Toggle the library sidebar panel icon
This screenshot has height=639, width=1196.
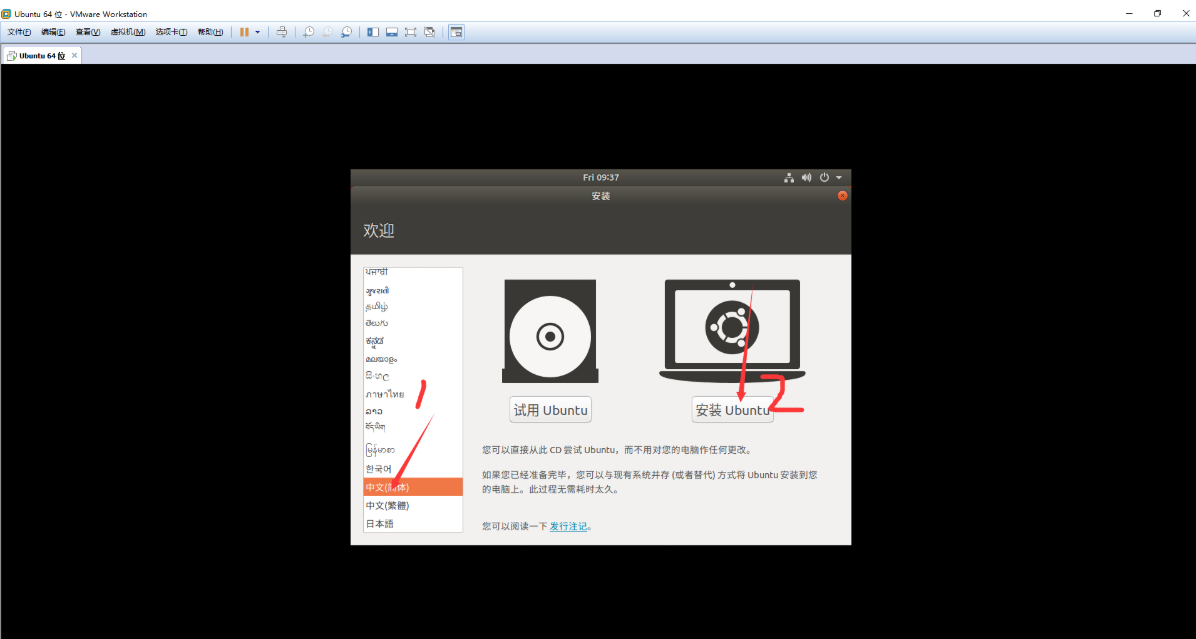coord(373,32)
